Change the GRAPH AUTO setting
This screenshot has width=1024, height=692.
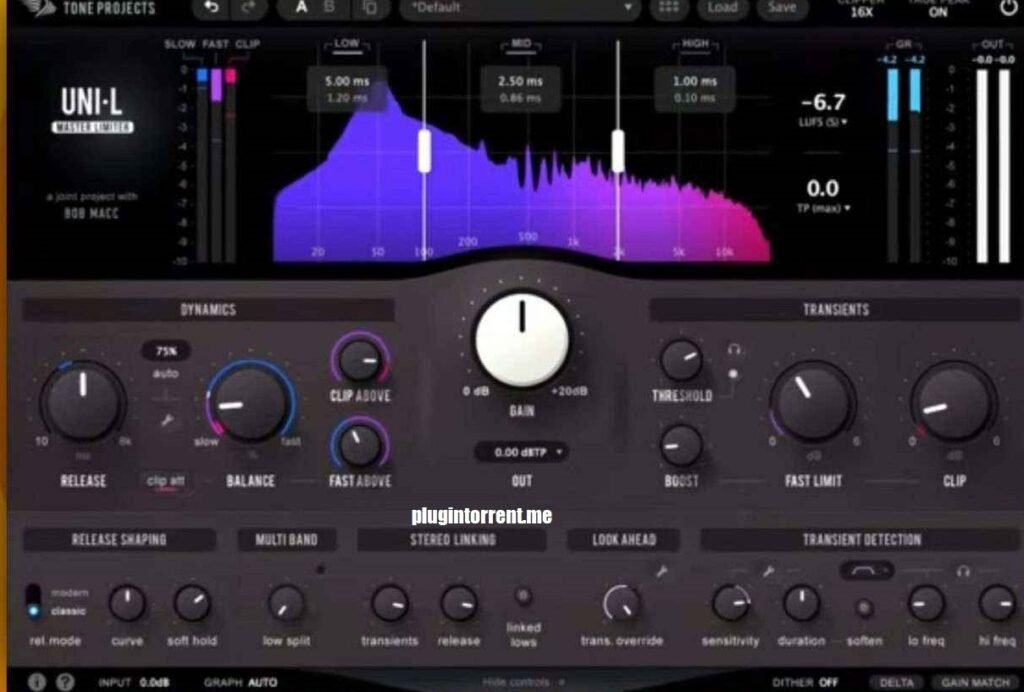[x=241, y=682]
